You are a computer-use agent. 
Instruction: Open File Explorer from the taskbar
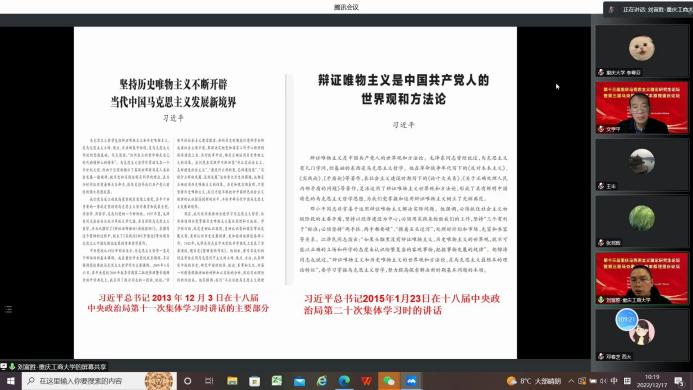point(232,381)
